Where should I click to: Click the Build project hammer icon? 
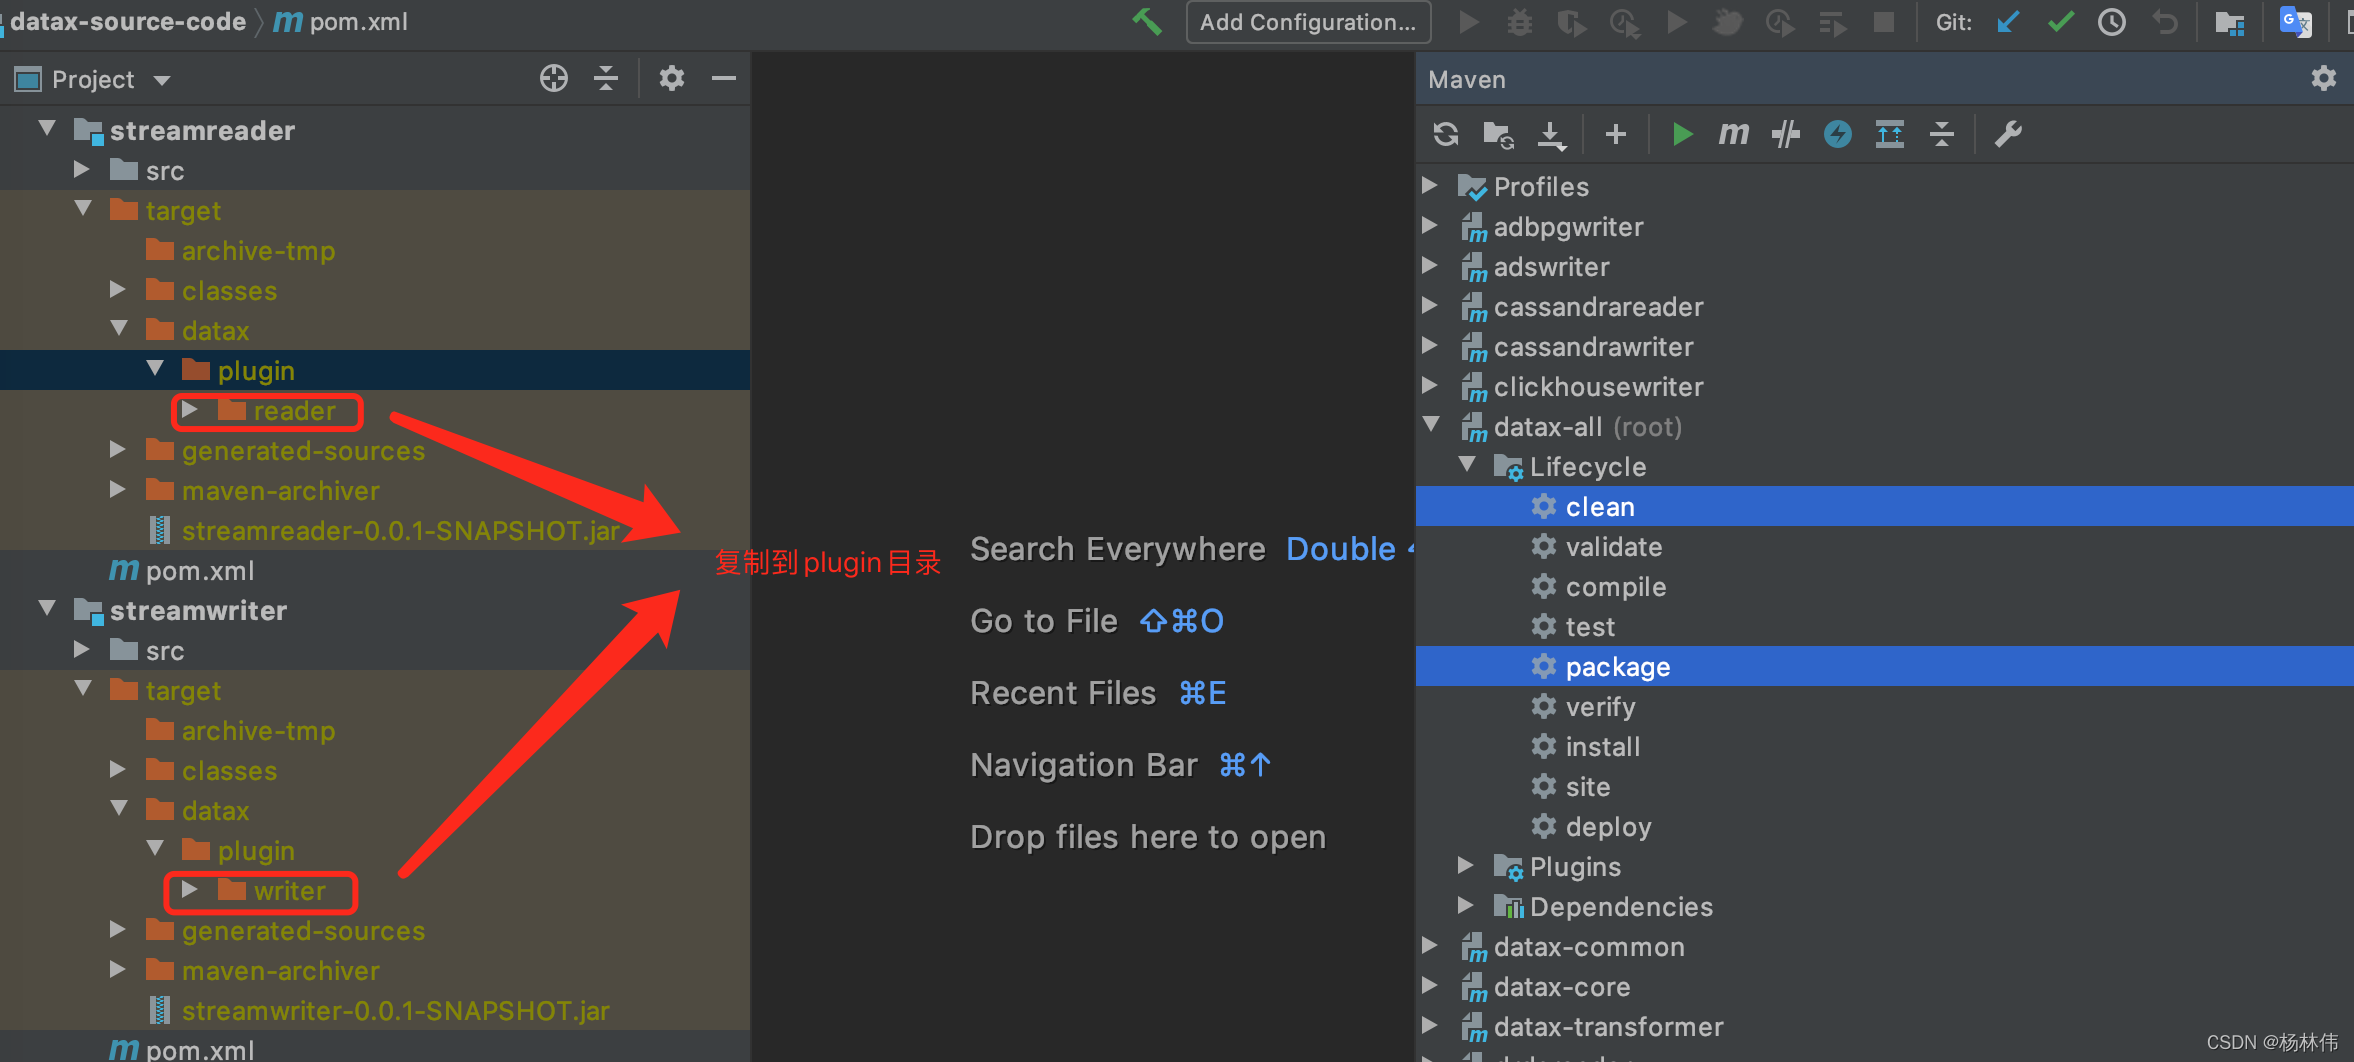pos(1147,21)
